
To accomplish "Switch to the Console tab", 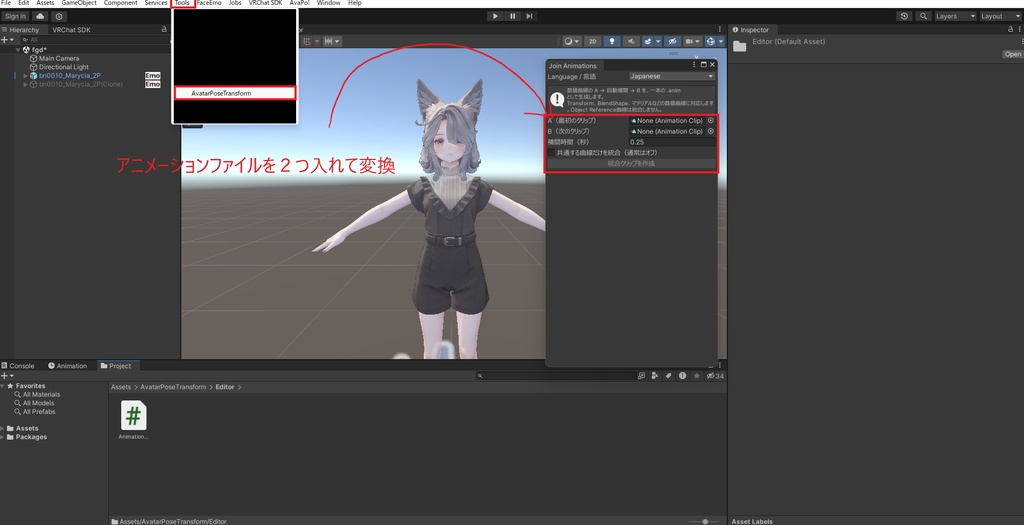I will point(17,366).
